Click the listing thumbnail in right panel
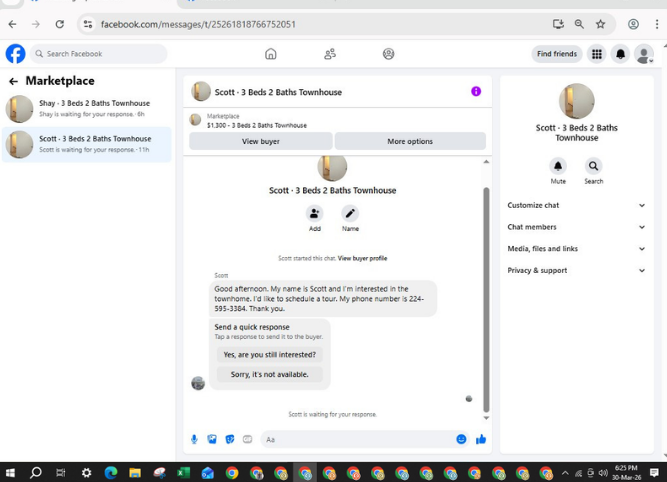Viewport: 667px width, 482px height. (x=576, y=101)
